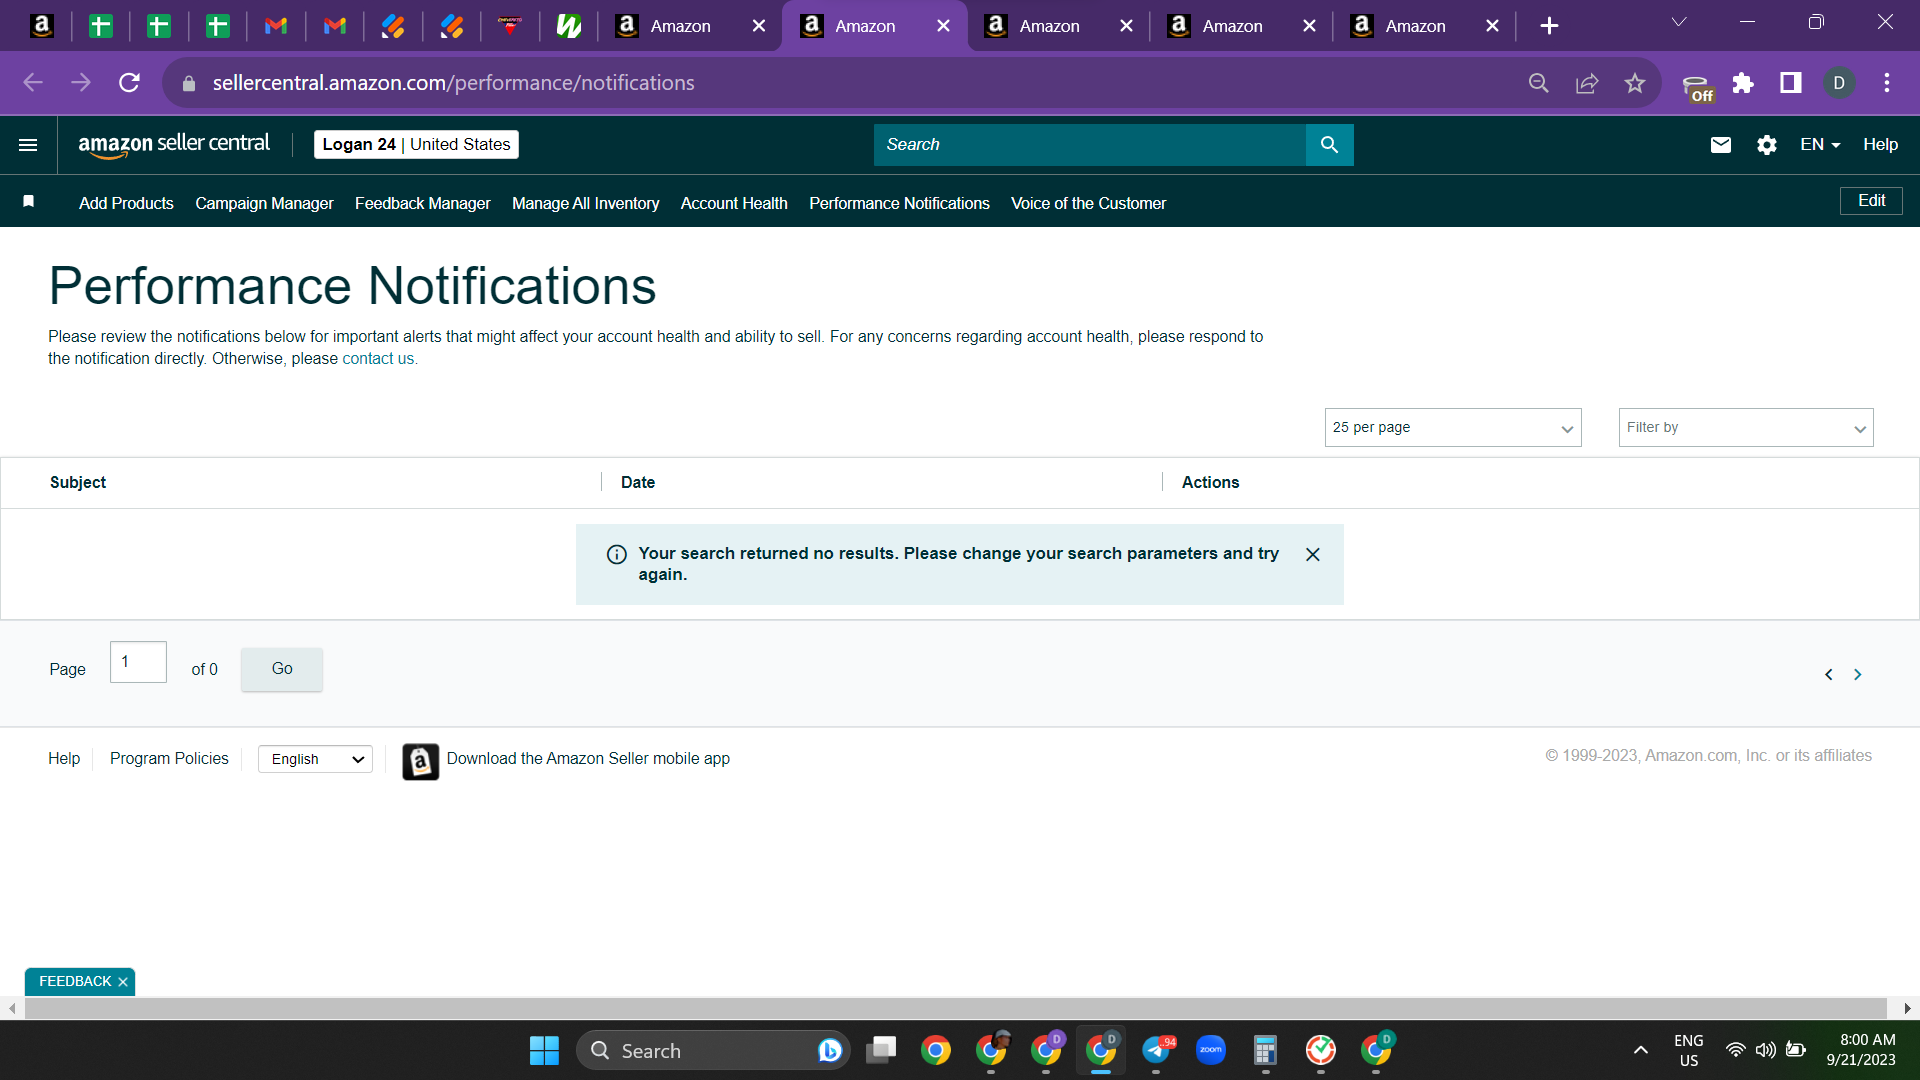Go back in browser history
The height and width of the screenshot is (1080, 1920).
pyautogui.click(x=33, y=83)
